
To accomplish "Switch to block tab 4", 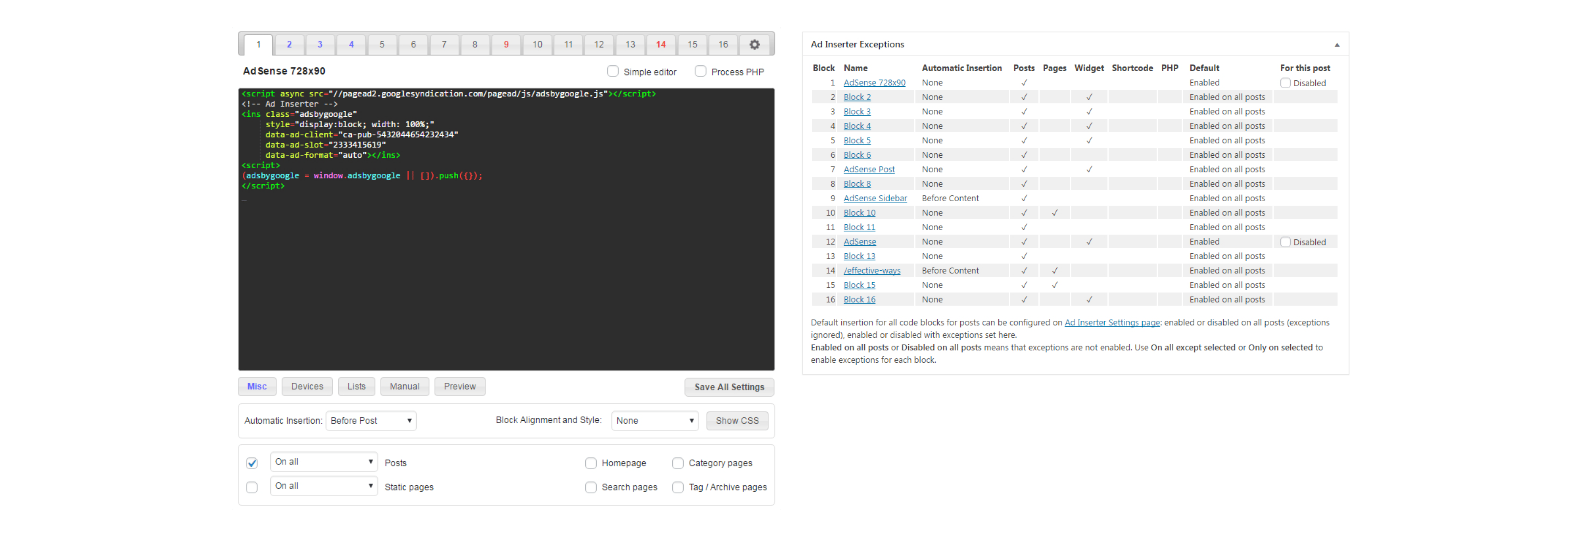I will (x=351, y=45).
